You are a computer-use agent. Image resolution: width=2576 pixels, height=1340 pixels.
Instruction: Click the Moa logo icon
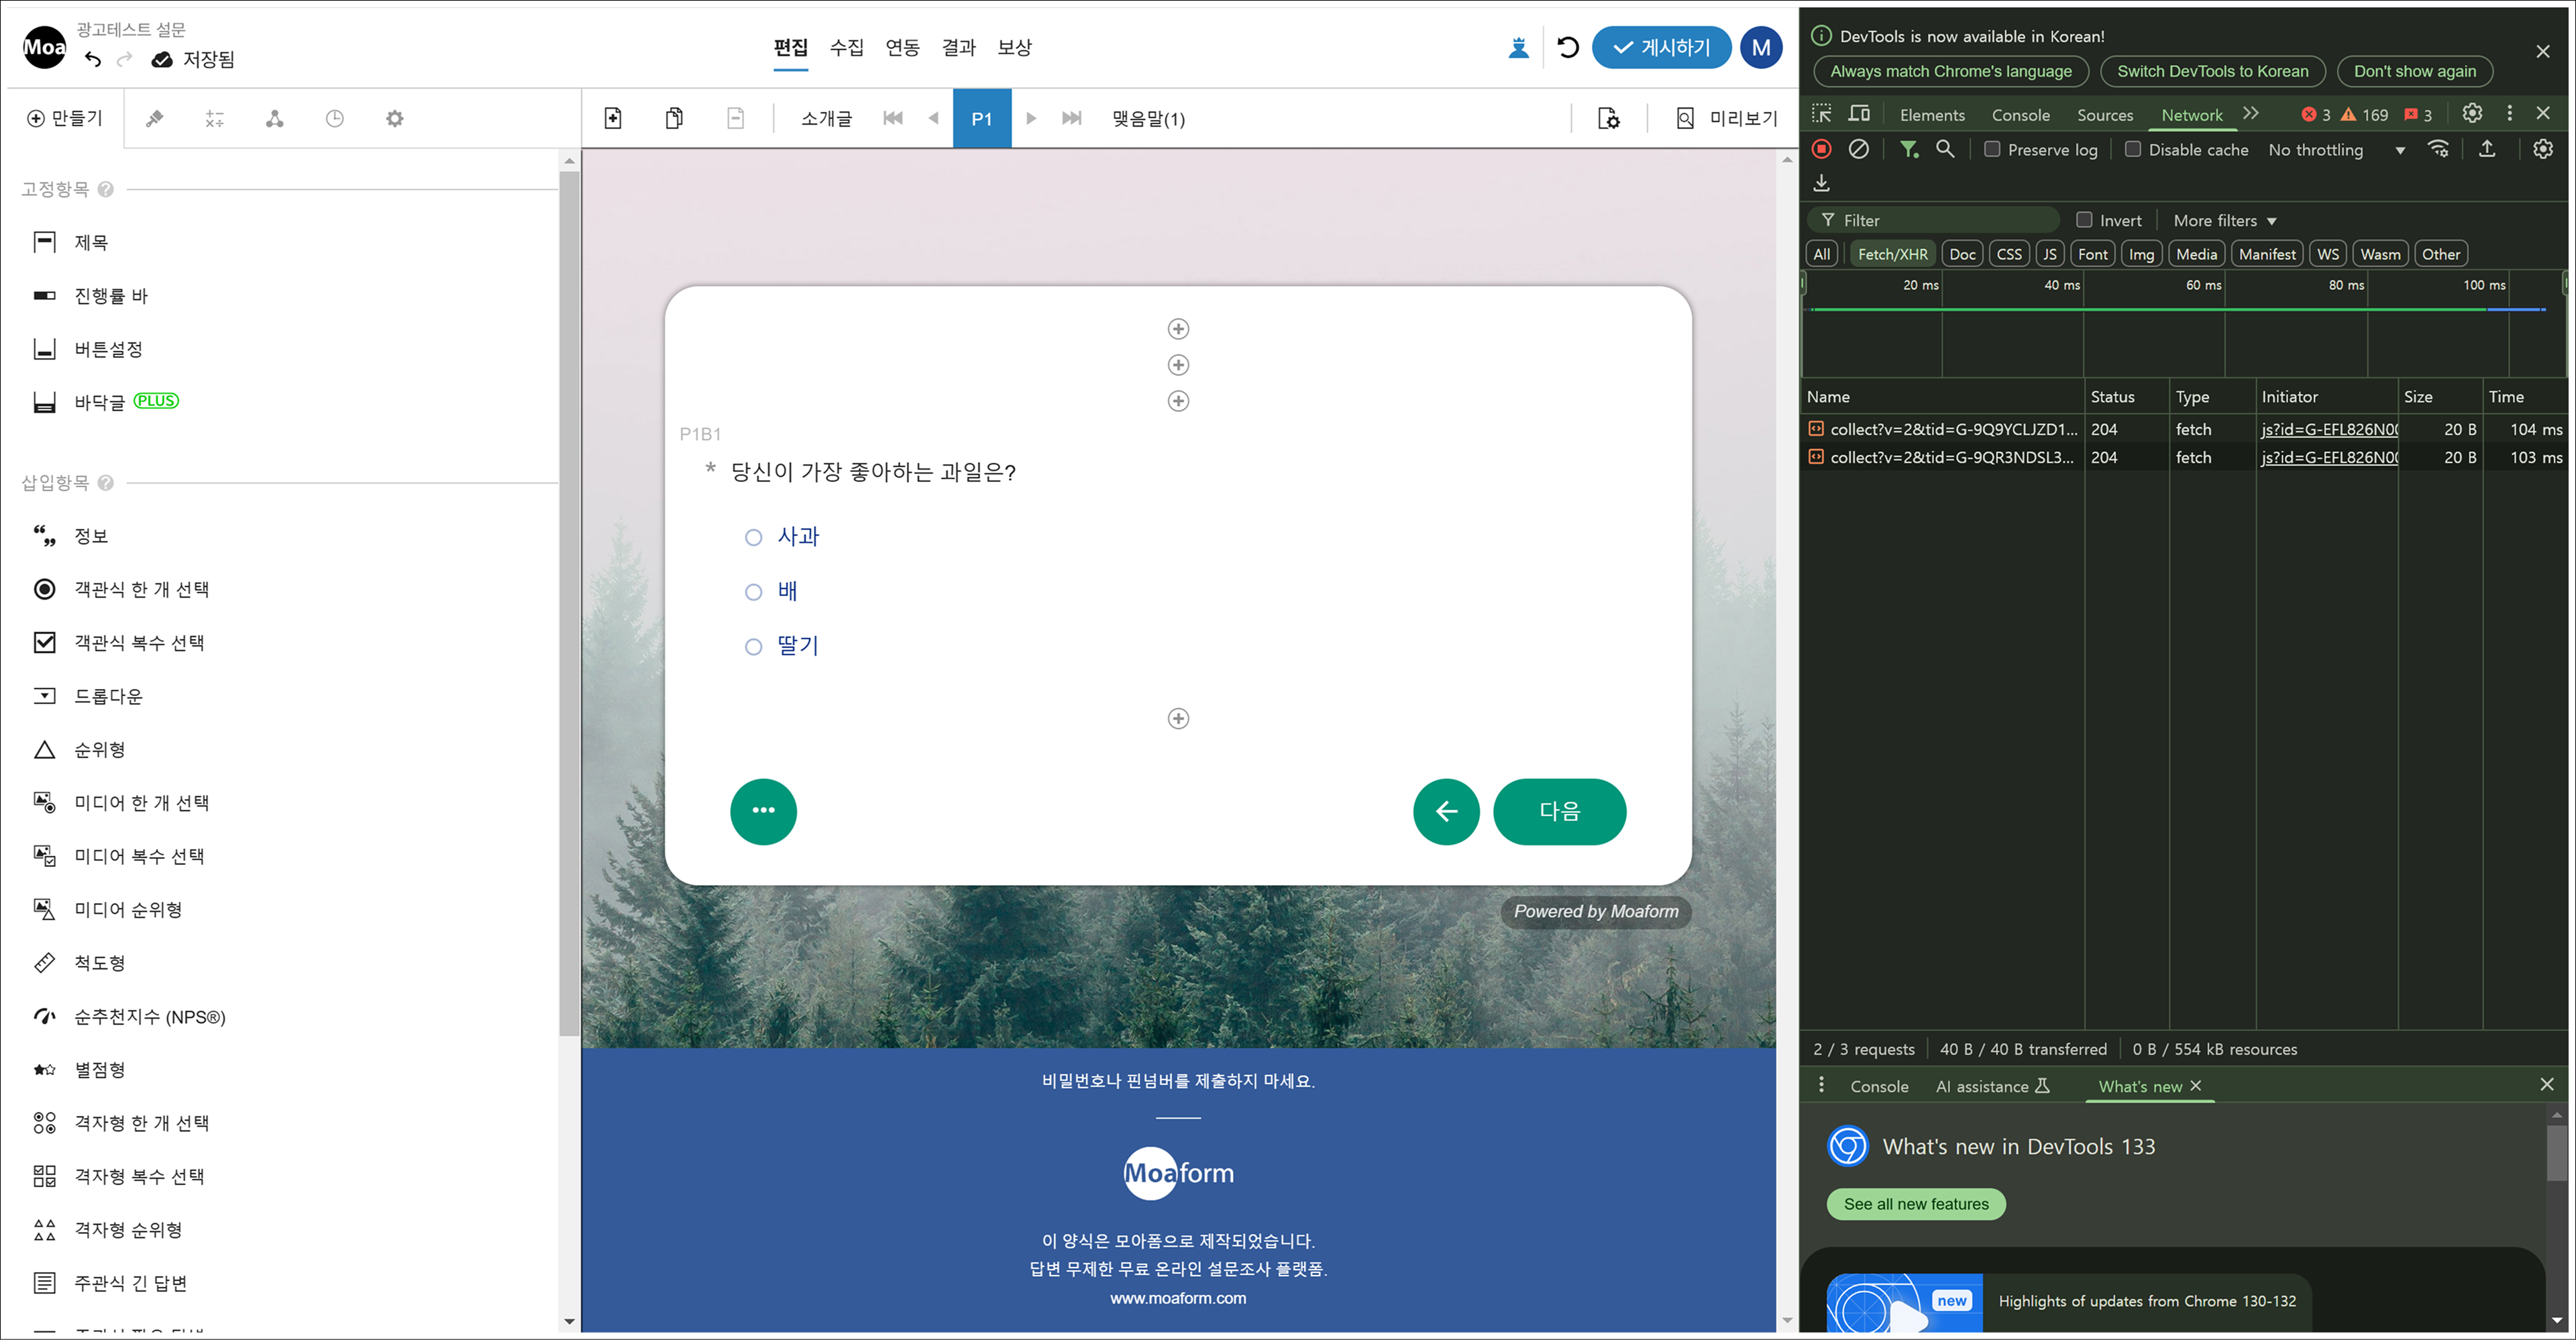tap(44, 47)
